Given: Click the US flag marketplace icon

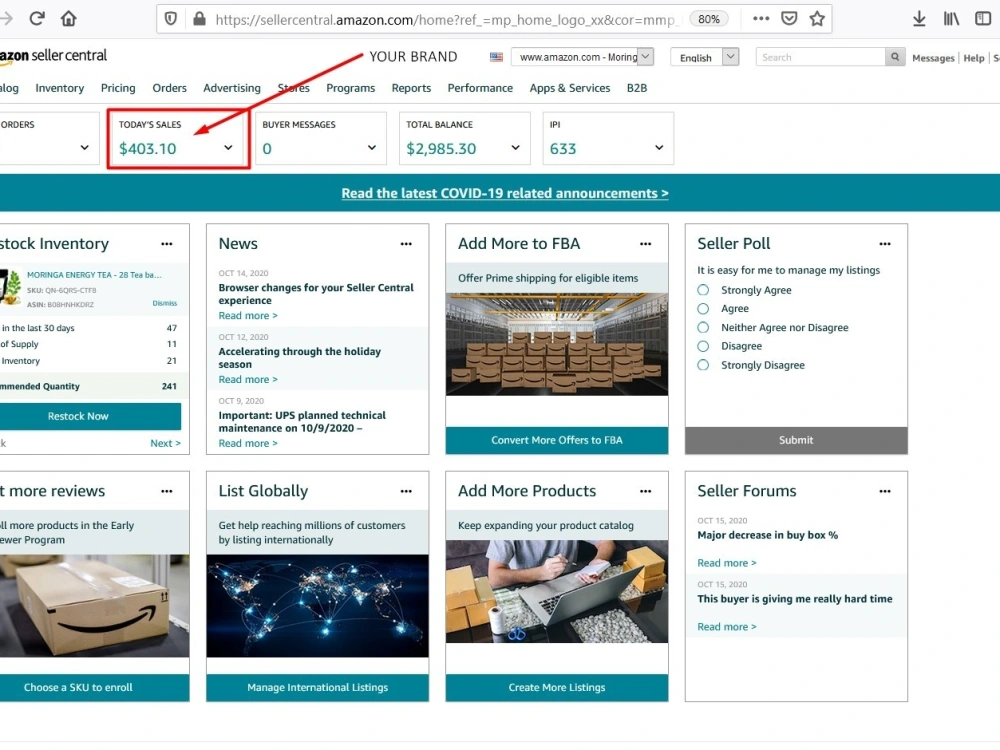Looking at the screenshot, I should (x=496, y=57).
